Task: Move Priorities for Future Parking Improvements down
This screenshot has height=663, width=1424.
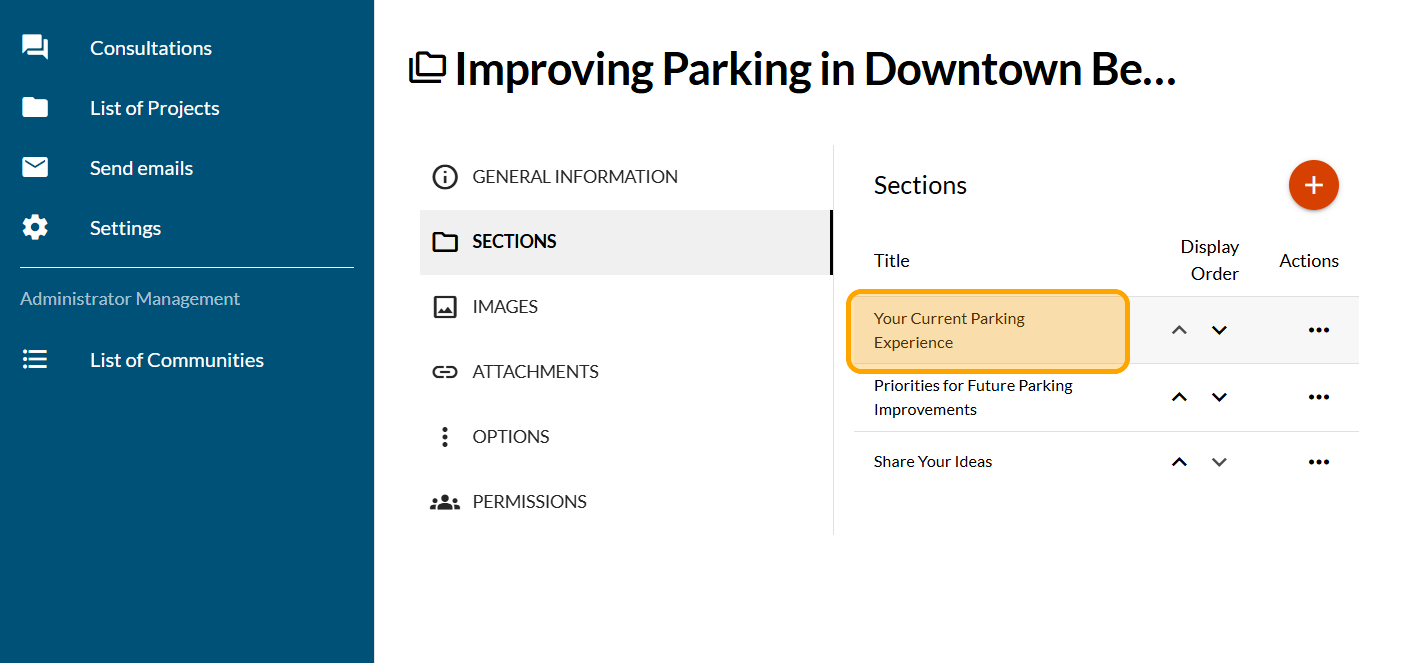Action: click(x=1218, y=397)
